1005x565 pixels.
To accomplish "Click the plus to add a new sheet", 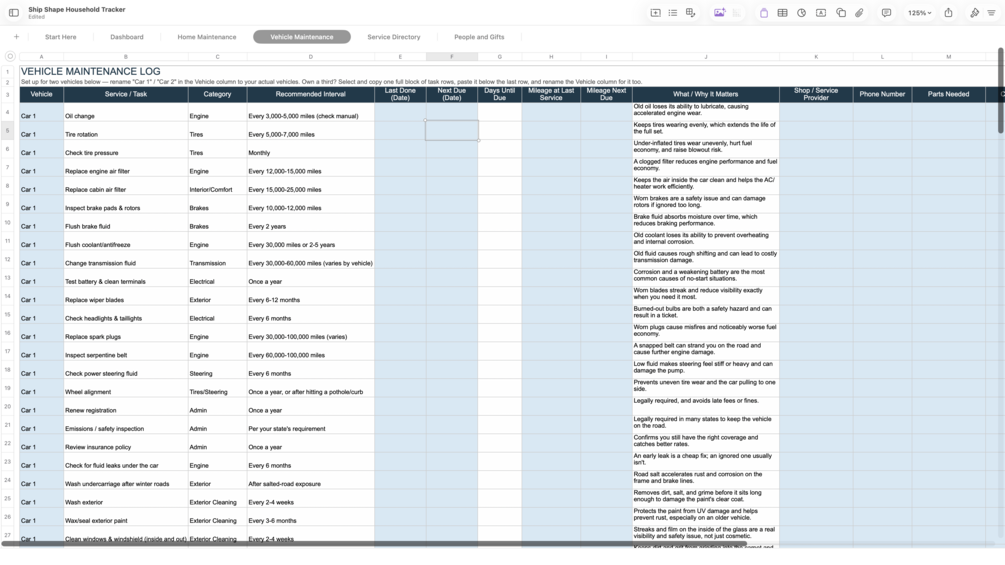I will [17, 37].
